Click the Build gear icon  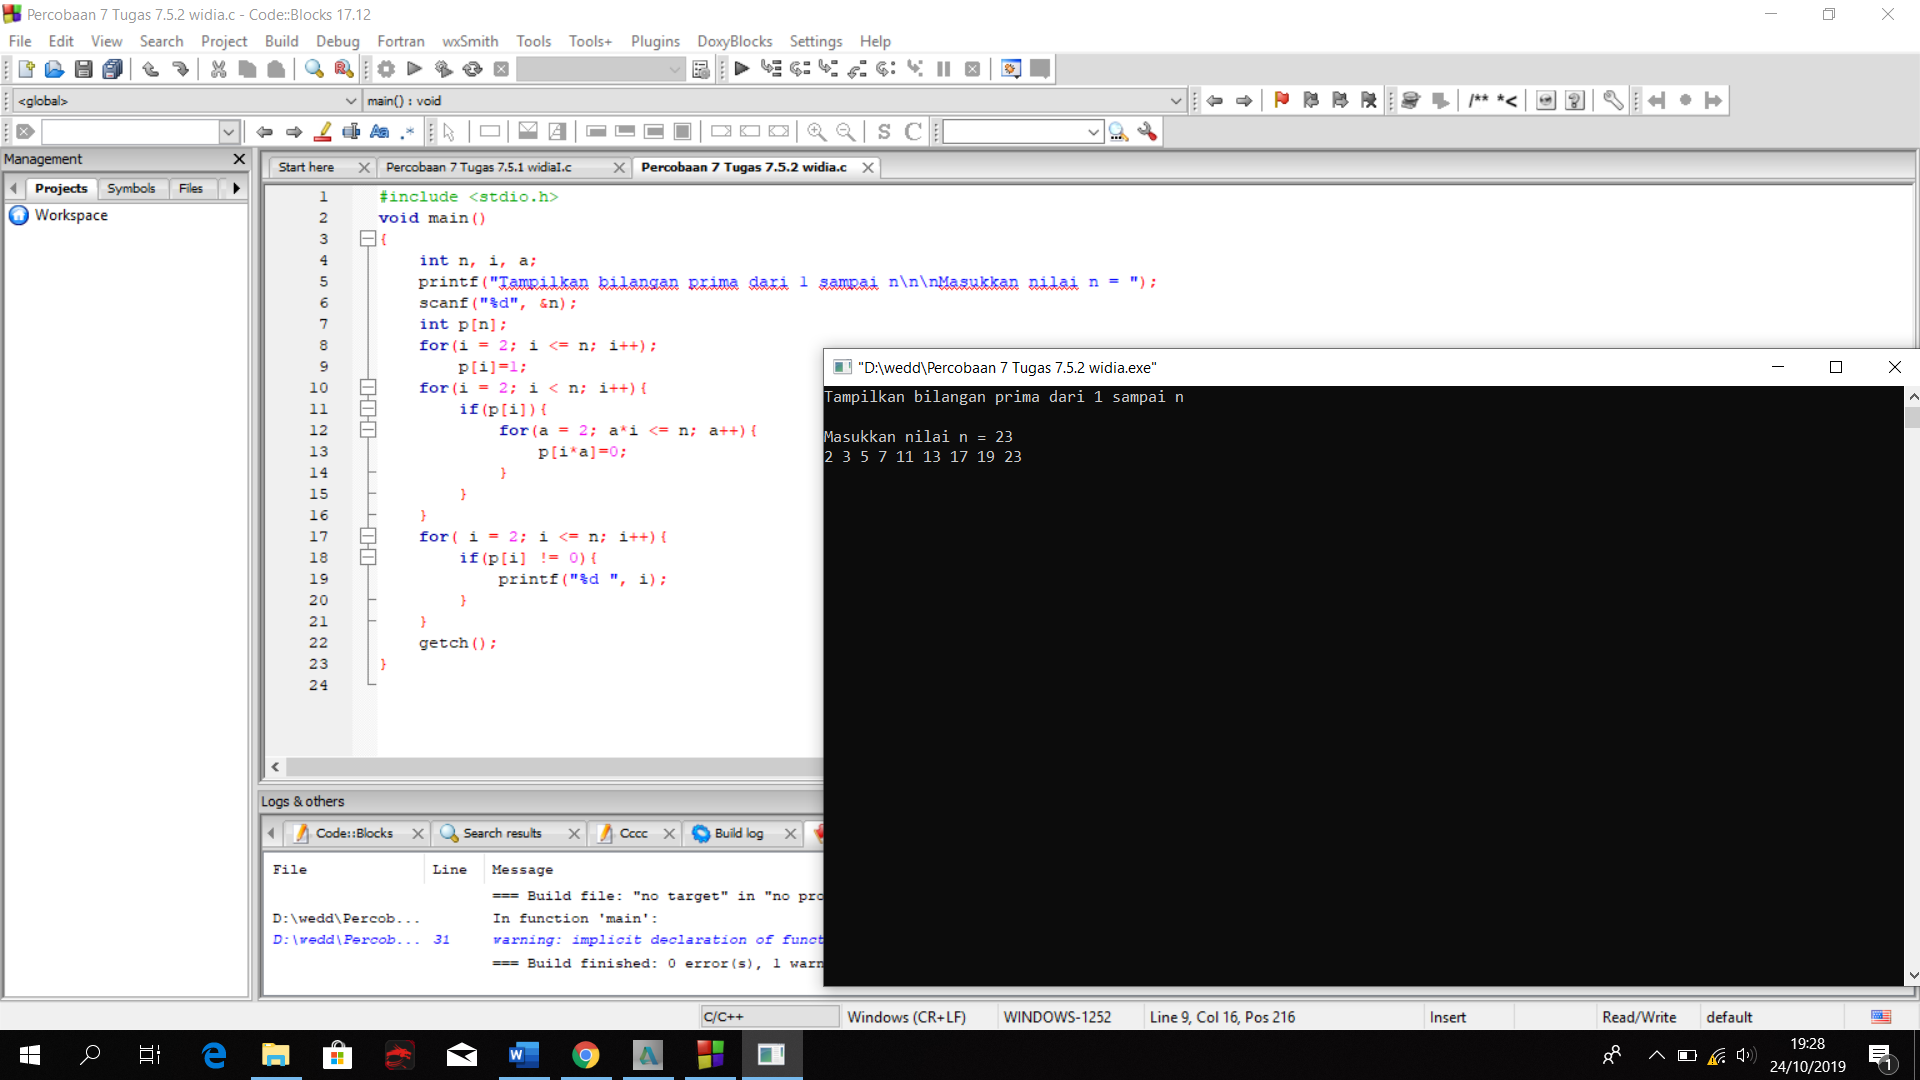(386, 69)
